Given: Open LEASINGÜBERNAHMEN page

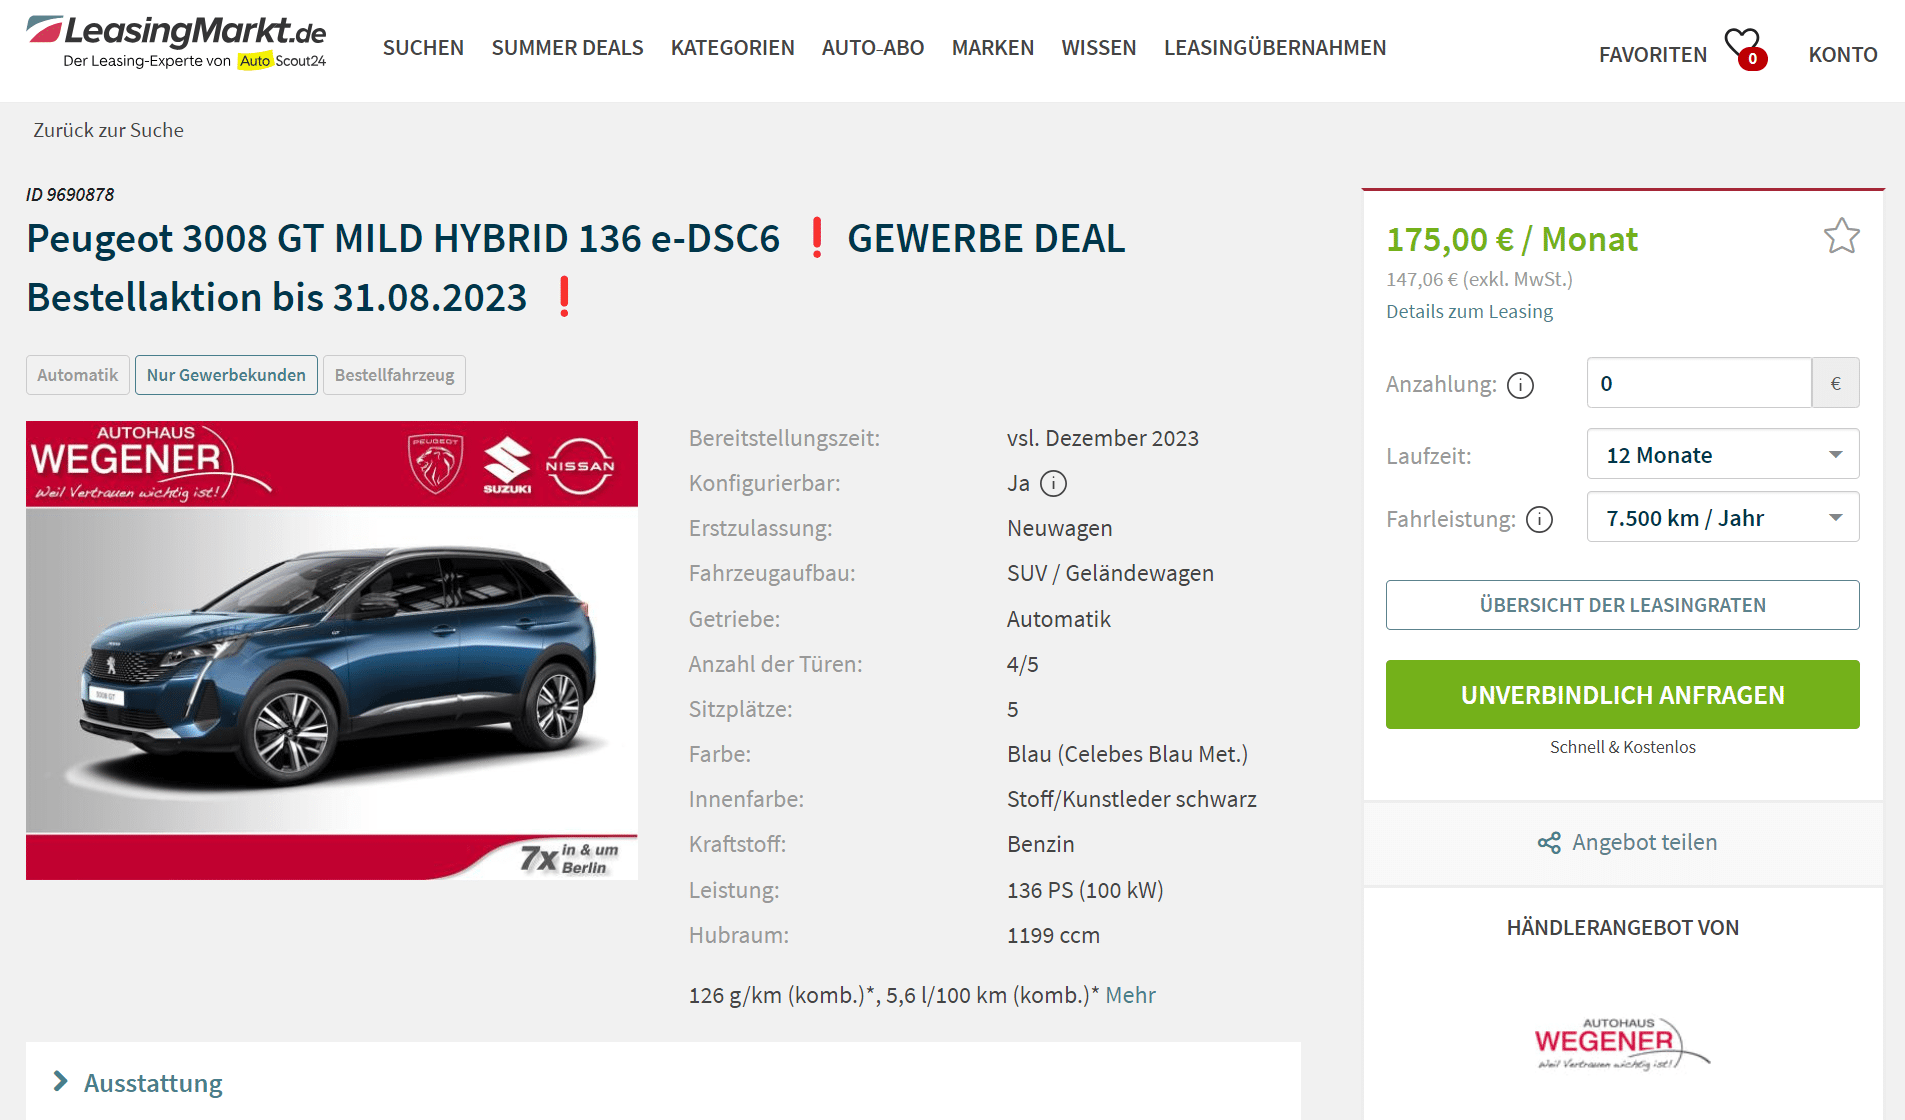Looking at the screenshot, I should pos(1275,48).
